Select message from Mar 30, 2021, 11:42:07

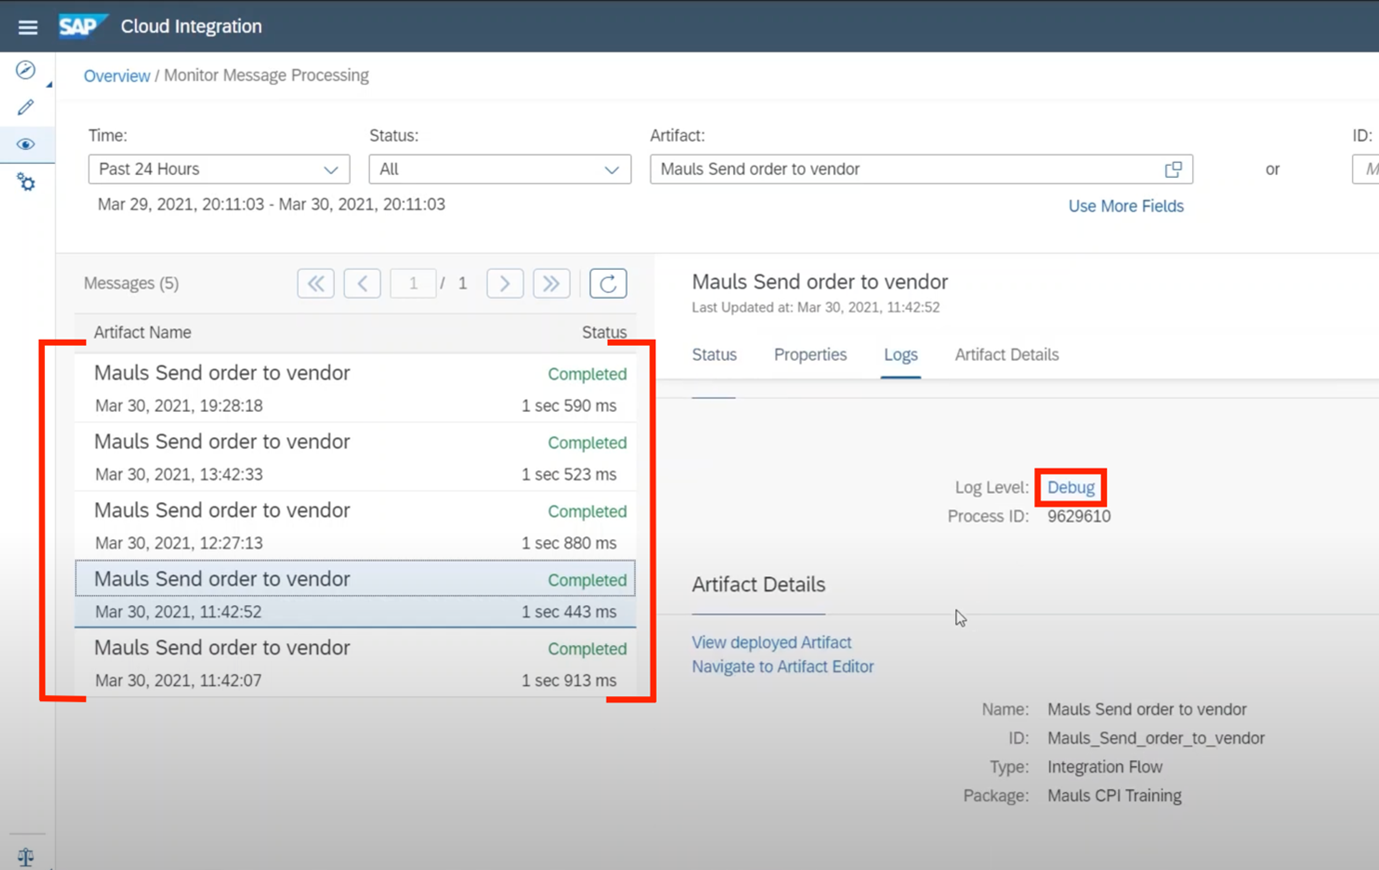(x=355, y=663)
